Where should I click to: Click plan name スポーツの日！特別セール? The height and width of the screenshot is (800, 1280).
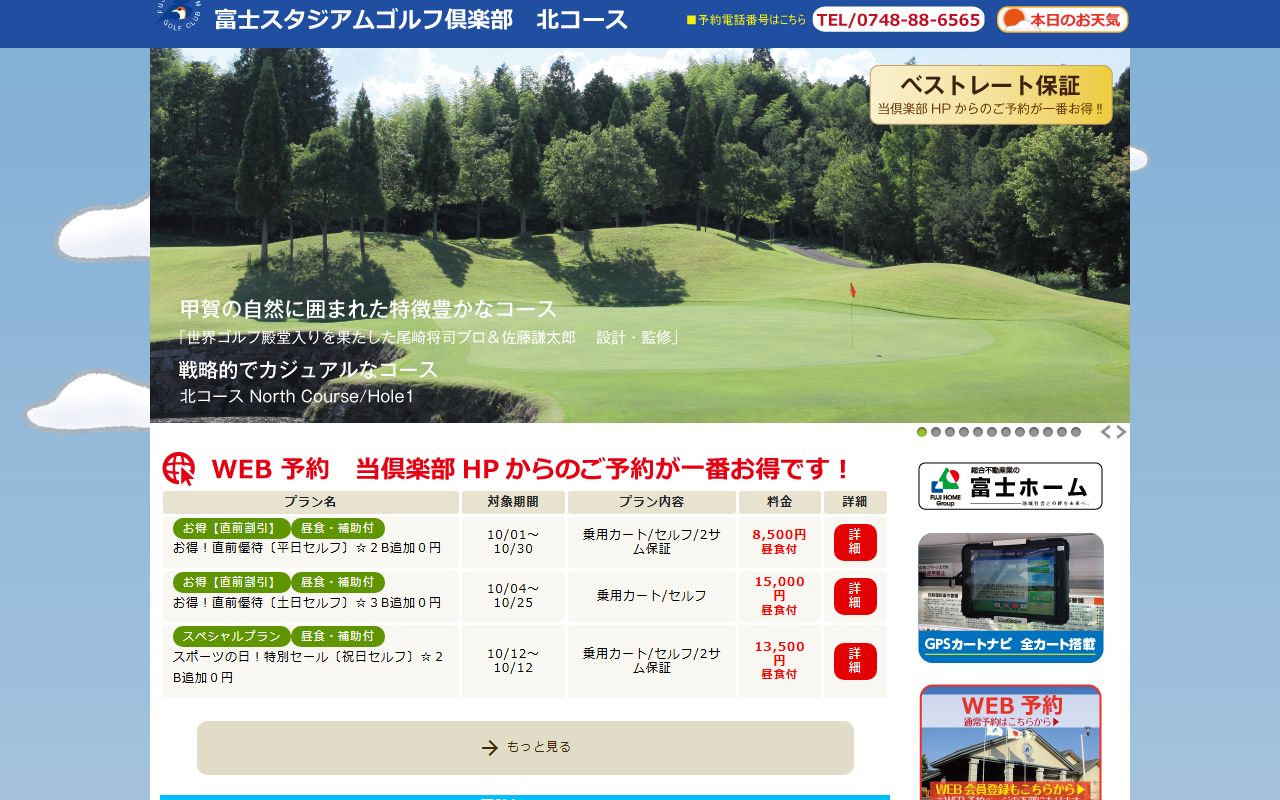pyautogui.click(x=308, y=667)
